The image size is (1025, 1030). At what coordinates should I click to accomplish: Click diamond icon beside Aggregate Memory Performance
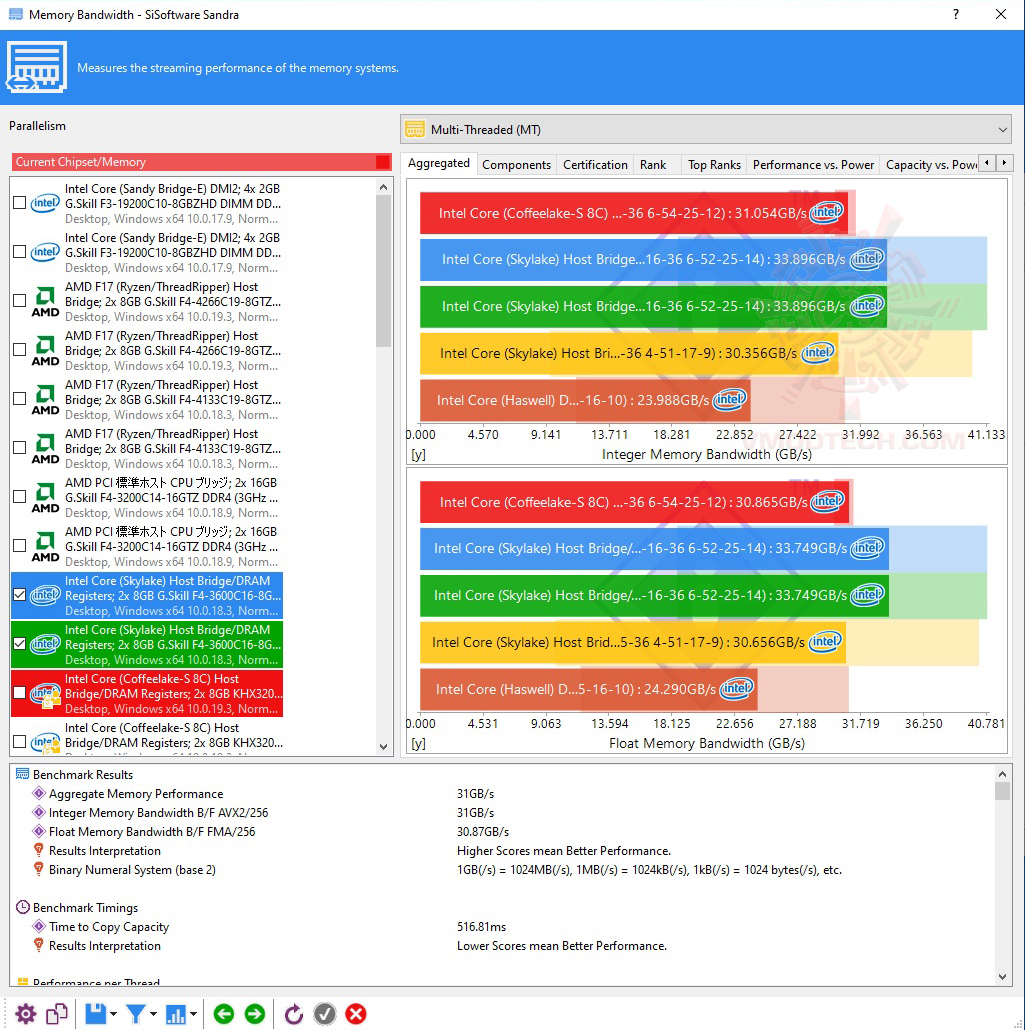pyautogui.click(x=39, y=793)
